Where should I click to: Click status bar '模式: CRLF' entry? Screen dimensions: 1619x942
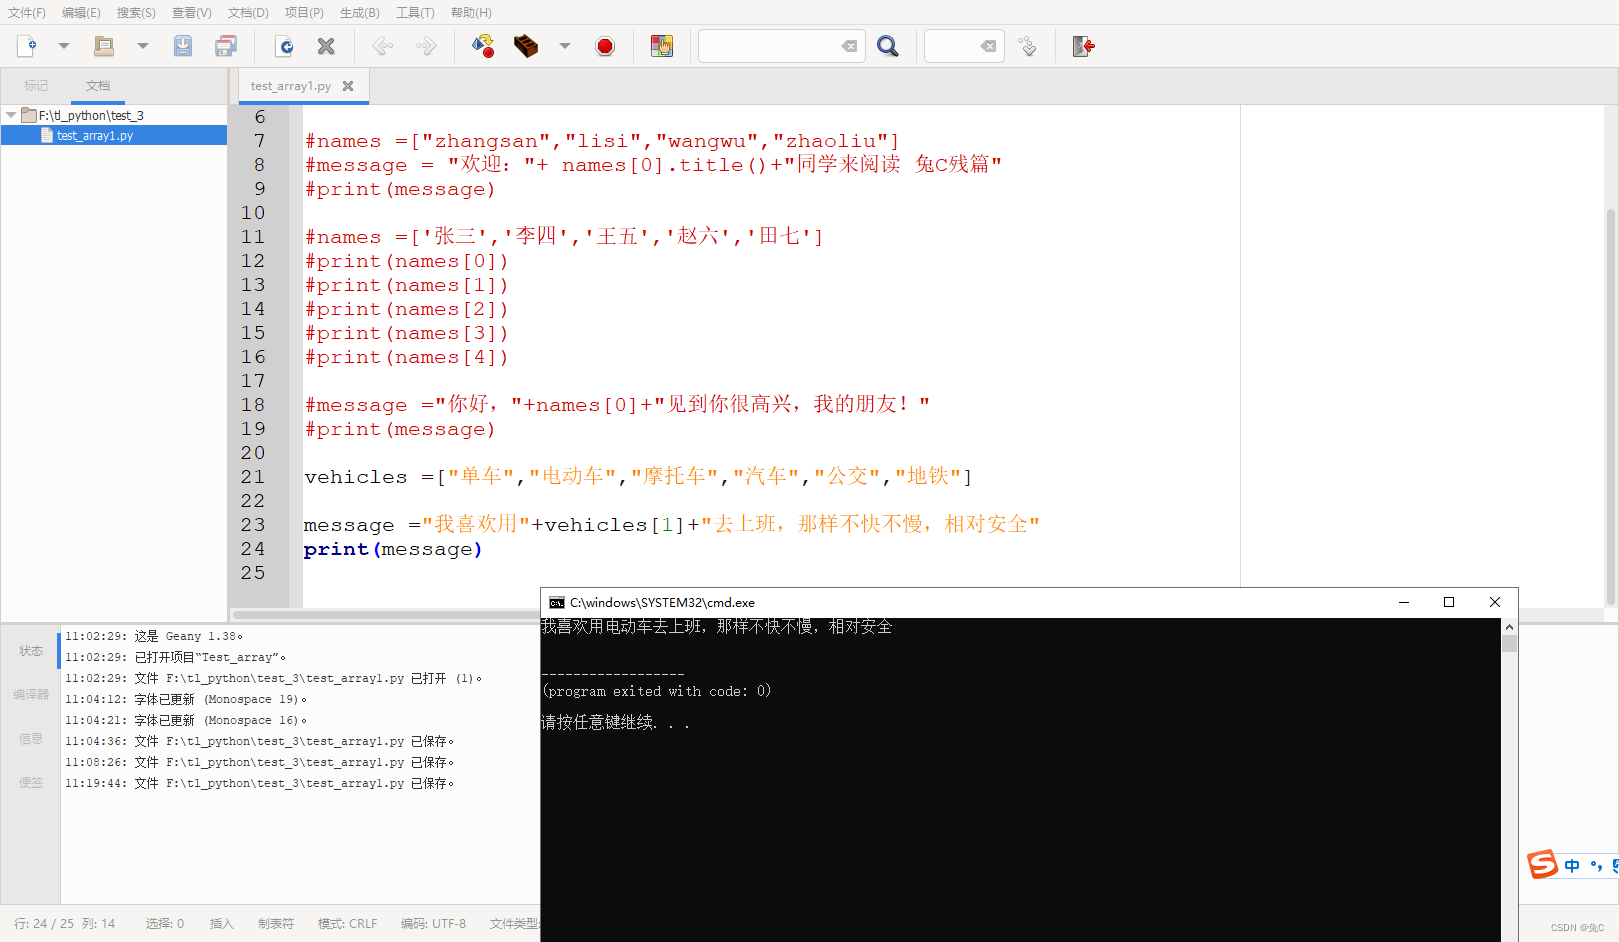(x=347, y=924)
